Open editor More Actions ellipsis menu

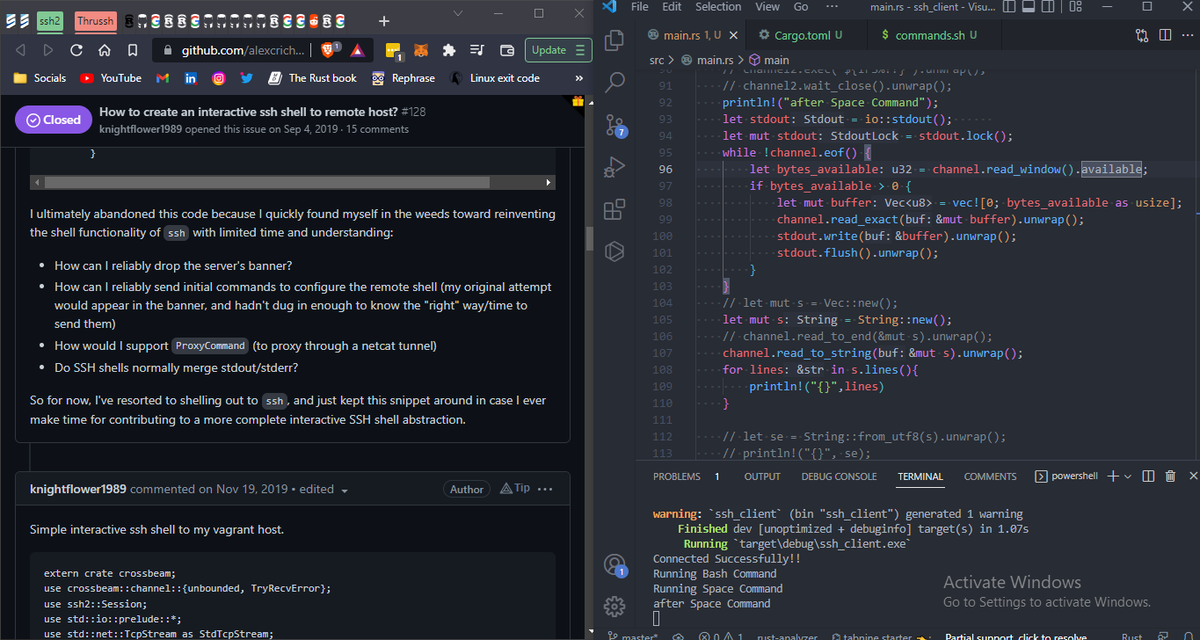tap(1186, 36)
